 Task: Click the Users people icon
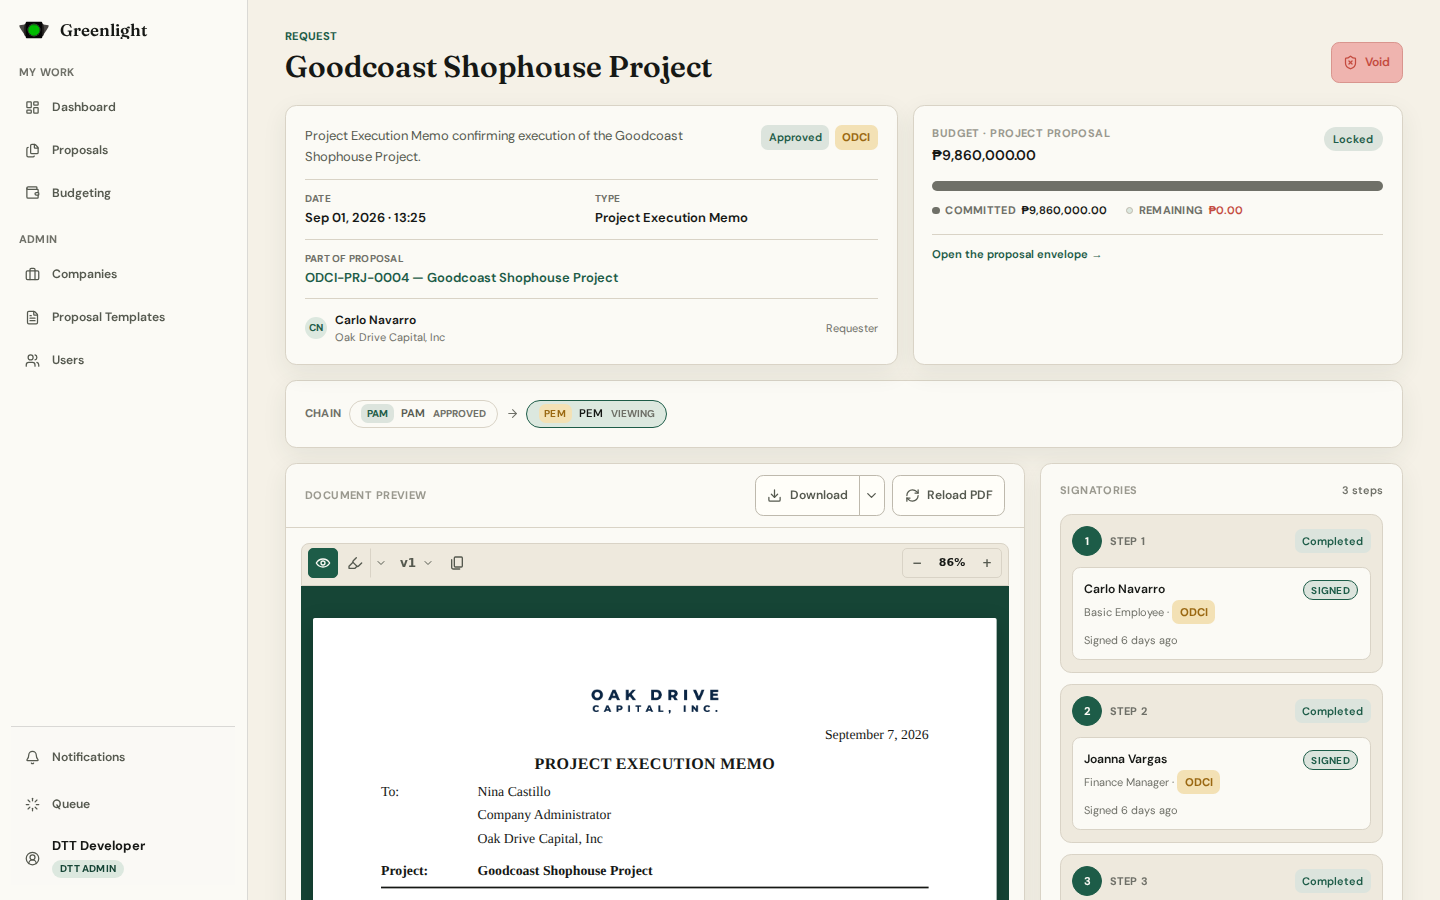pos(33,360)
